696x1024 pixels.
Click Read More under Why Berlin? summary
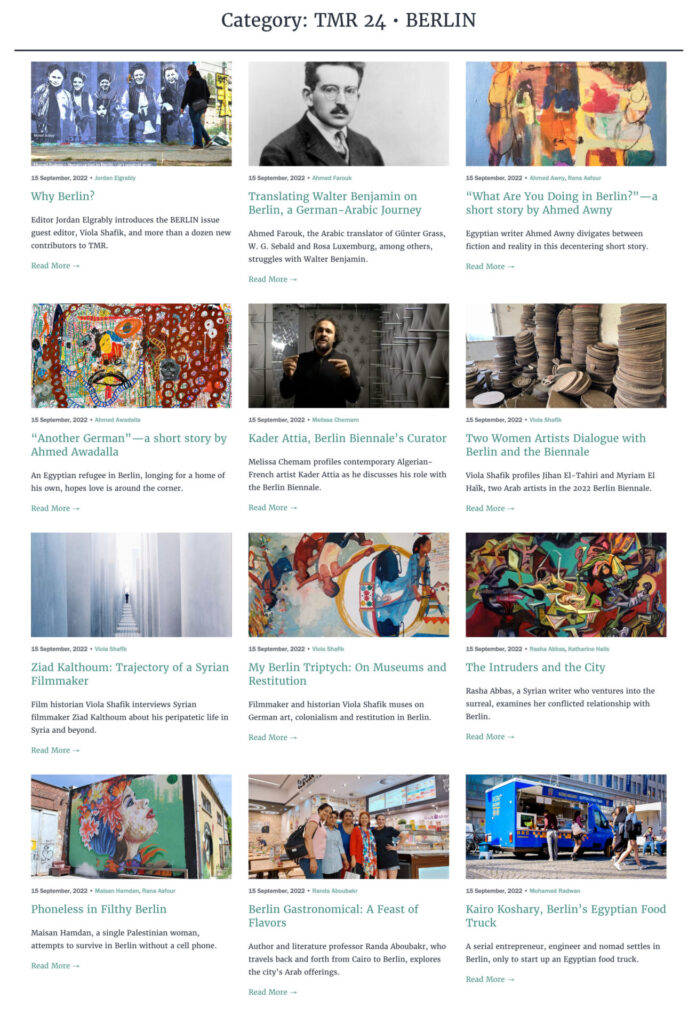pyautogui.click(x=55, y=266)
